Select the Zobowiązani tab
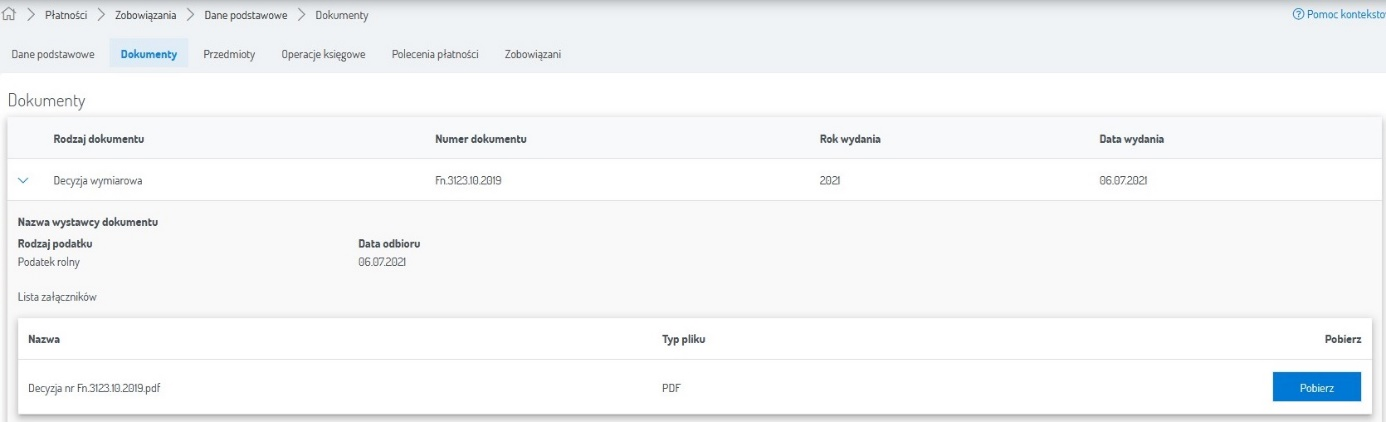1386x422 pixels. click(533, 54)
